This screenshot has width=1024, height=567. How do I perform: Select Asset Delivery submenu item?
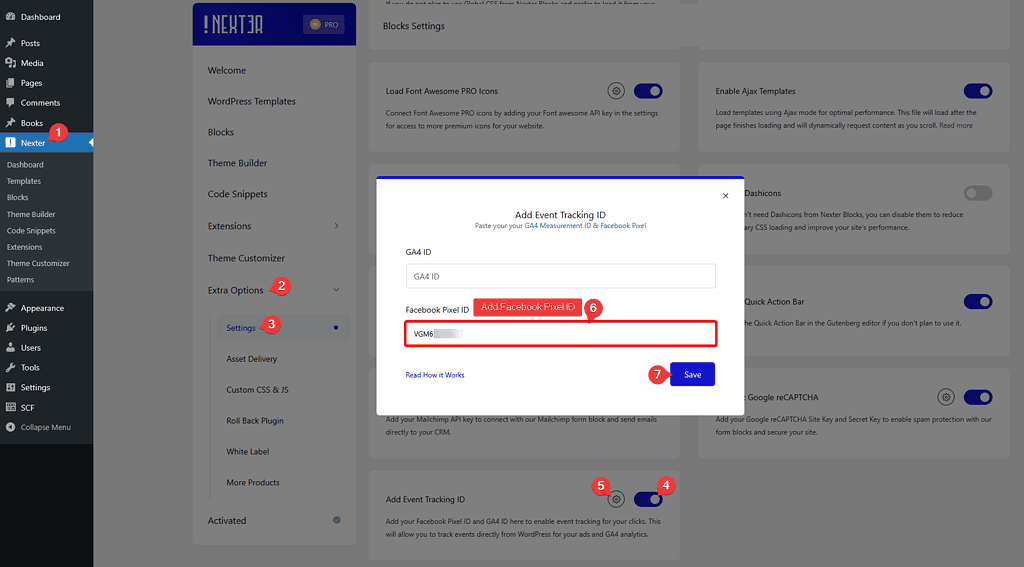click(251, 359)
